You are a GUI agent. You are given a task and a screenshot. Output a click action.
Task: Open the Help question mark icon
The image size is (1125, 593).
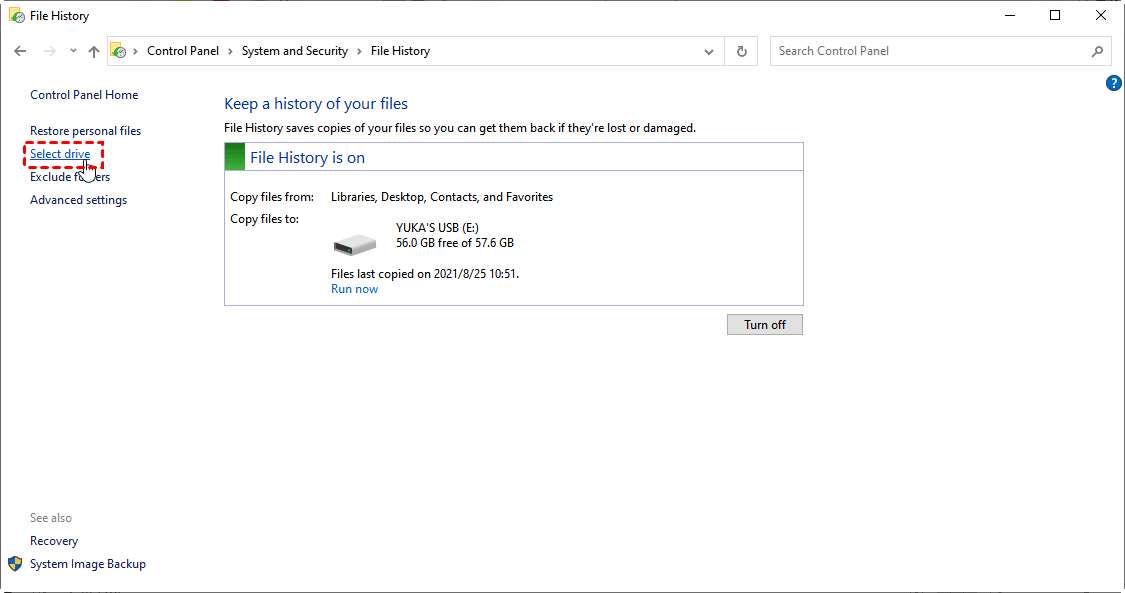coord(1114,83)
